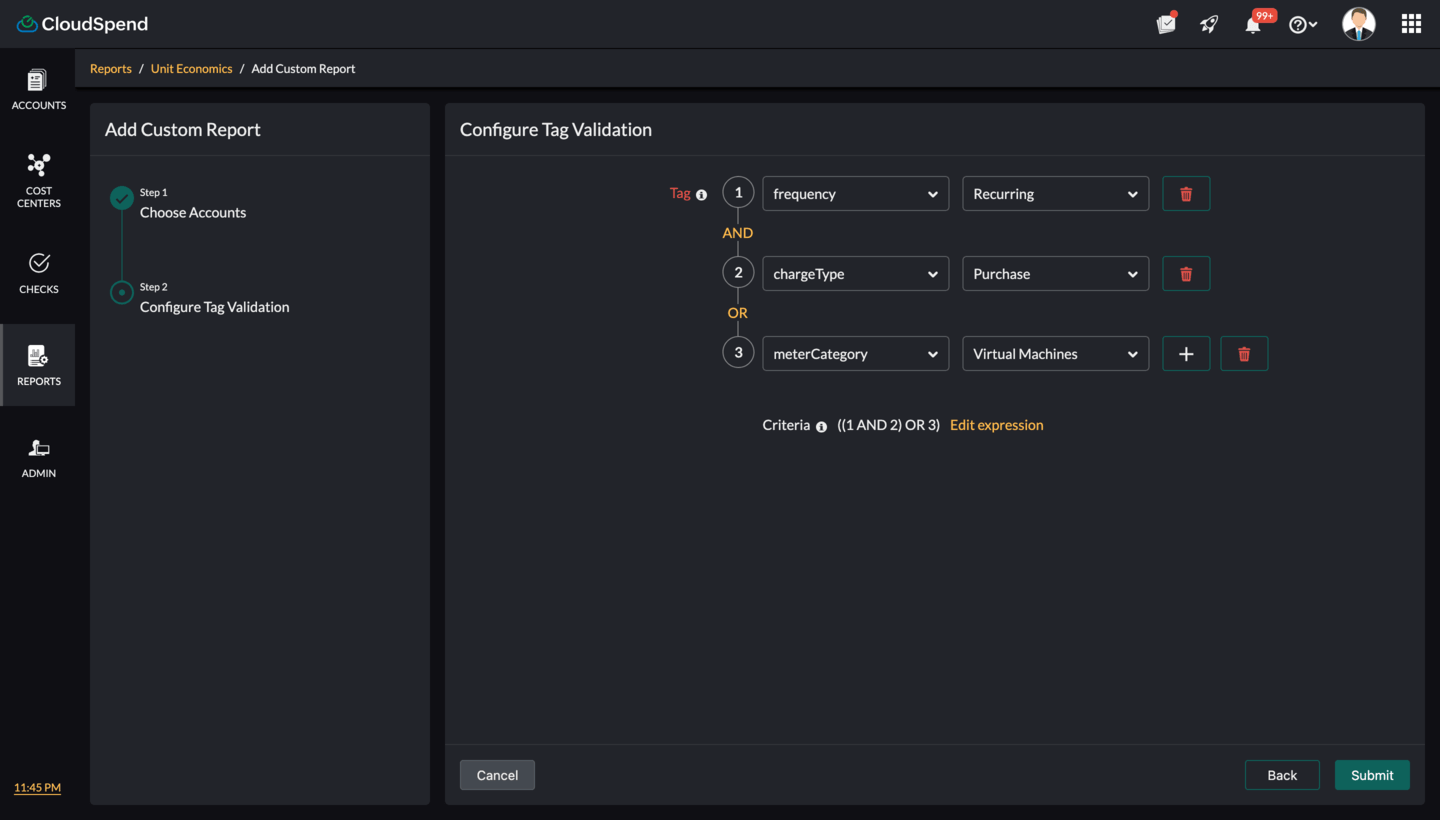The width and height of the screenshot is (1440, 820).
Task: Edit the criteria expression
Action: click(996, 424)
